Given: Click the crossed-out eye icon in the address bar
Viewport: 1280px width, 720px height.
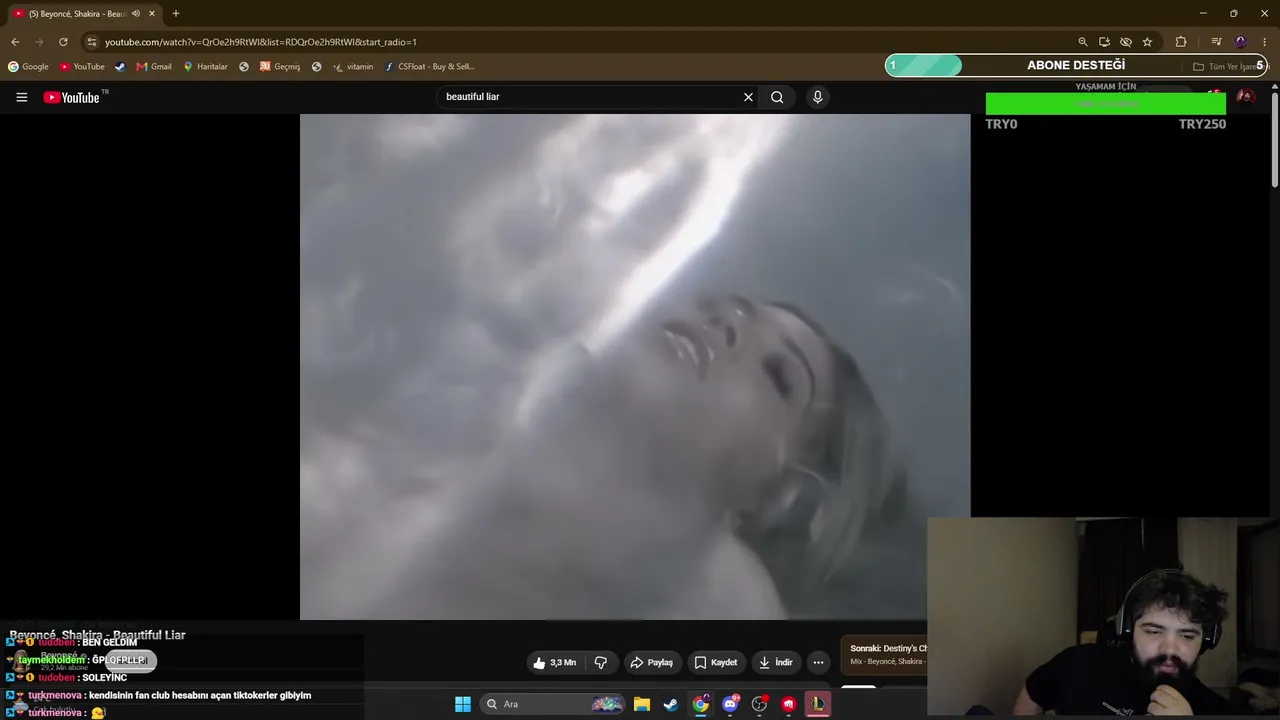Looking at the screenshot, I should coord(1126,42).
